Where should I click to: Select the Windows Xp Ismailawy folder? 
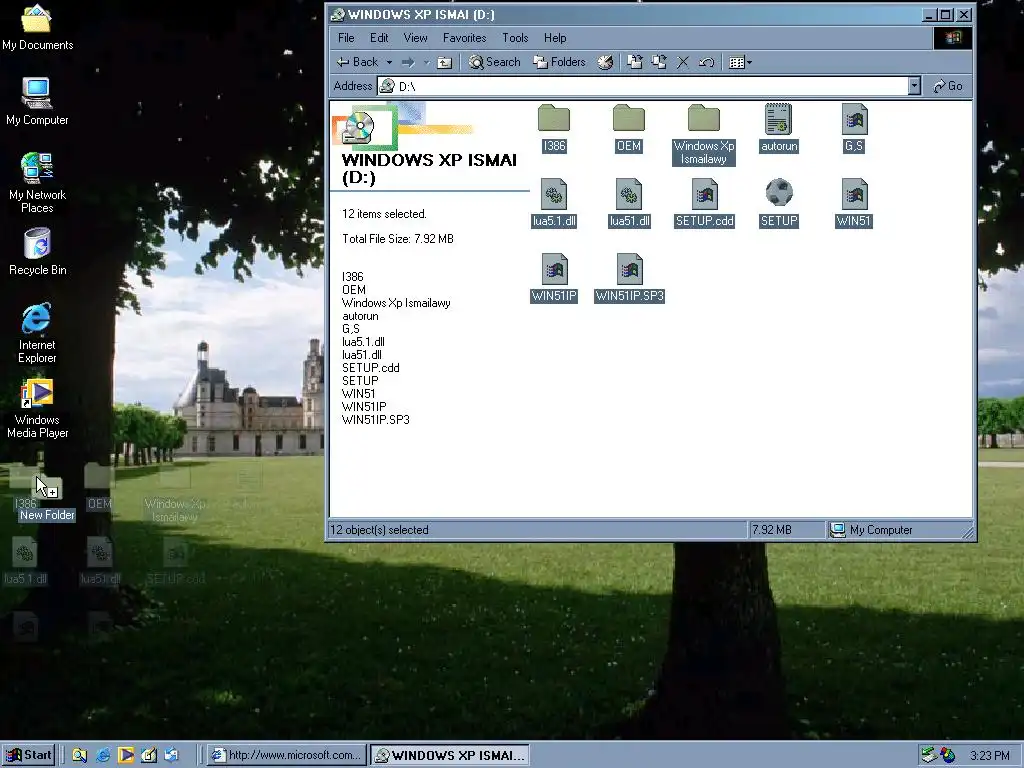[x=704, y=135]
